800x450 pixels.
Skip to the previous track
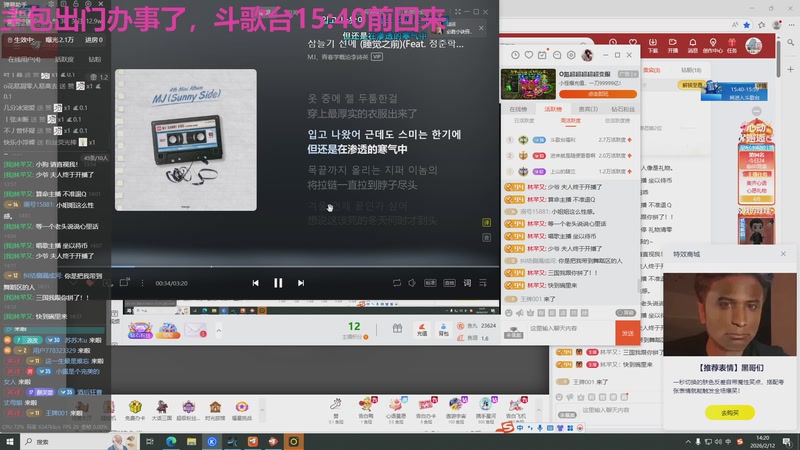255,283
